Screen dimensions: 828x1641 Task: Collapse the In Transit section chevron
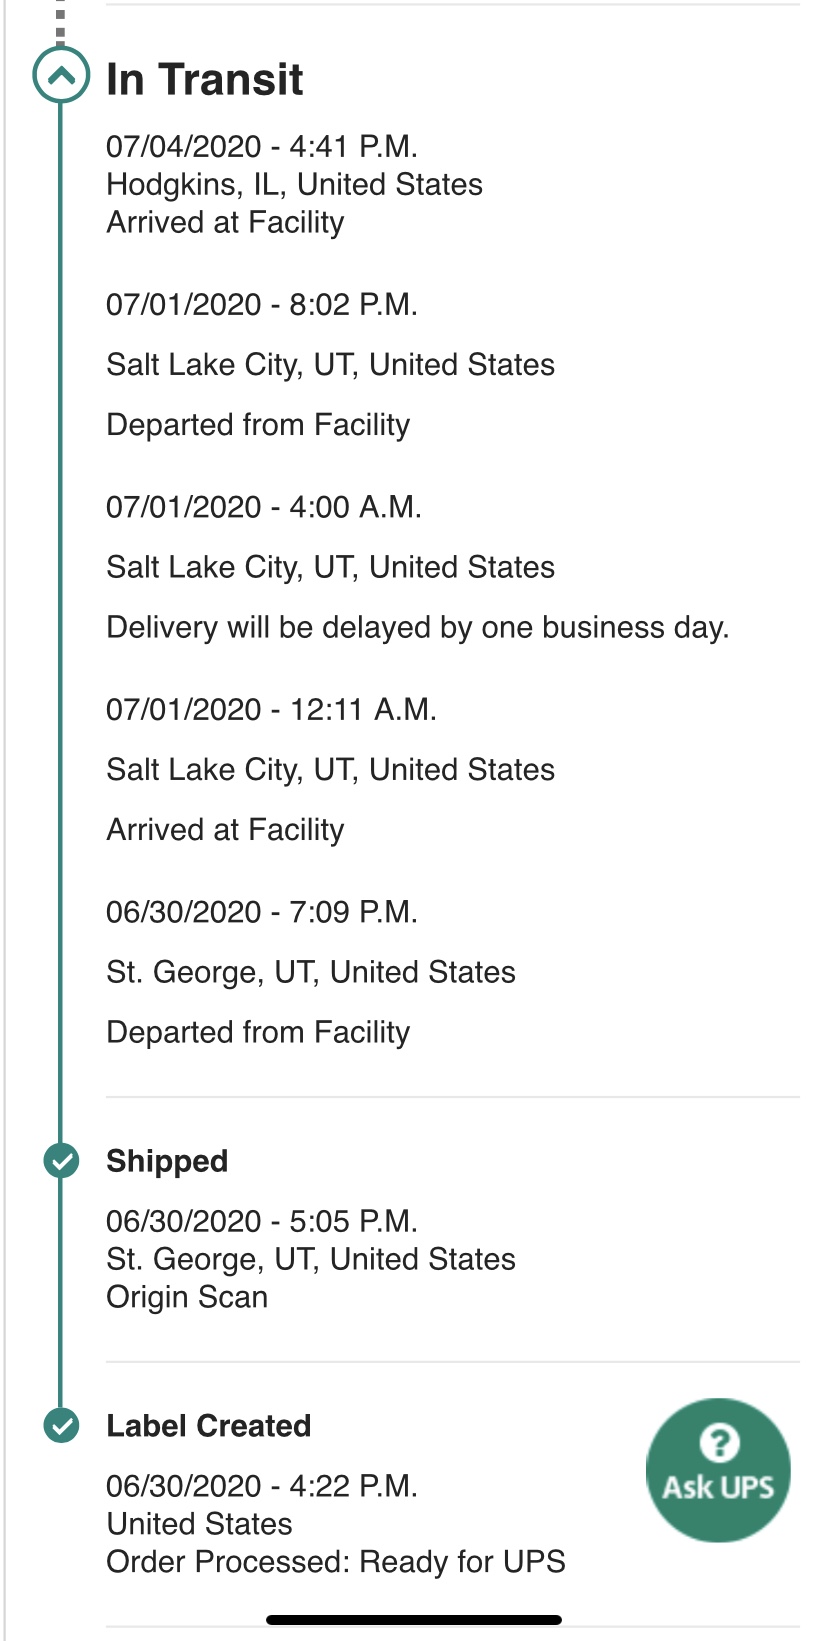pyautogui.click(x=61, y=76)
